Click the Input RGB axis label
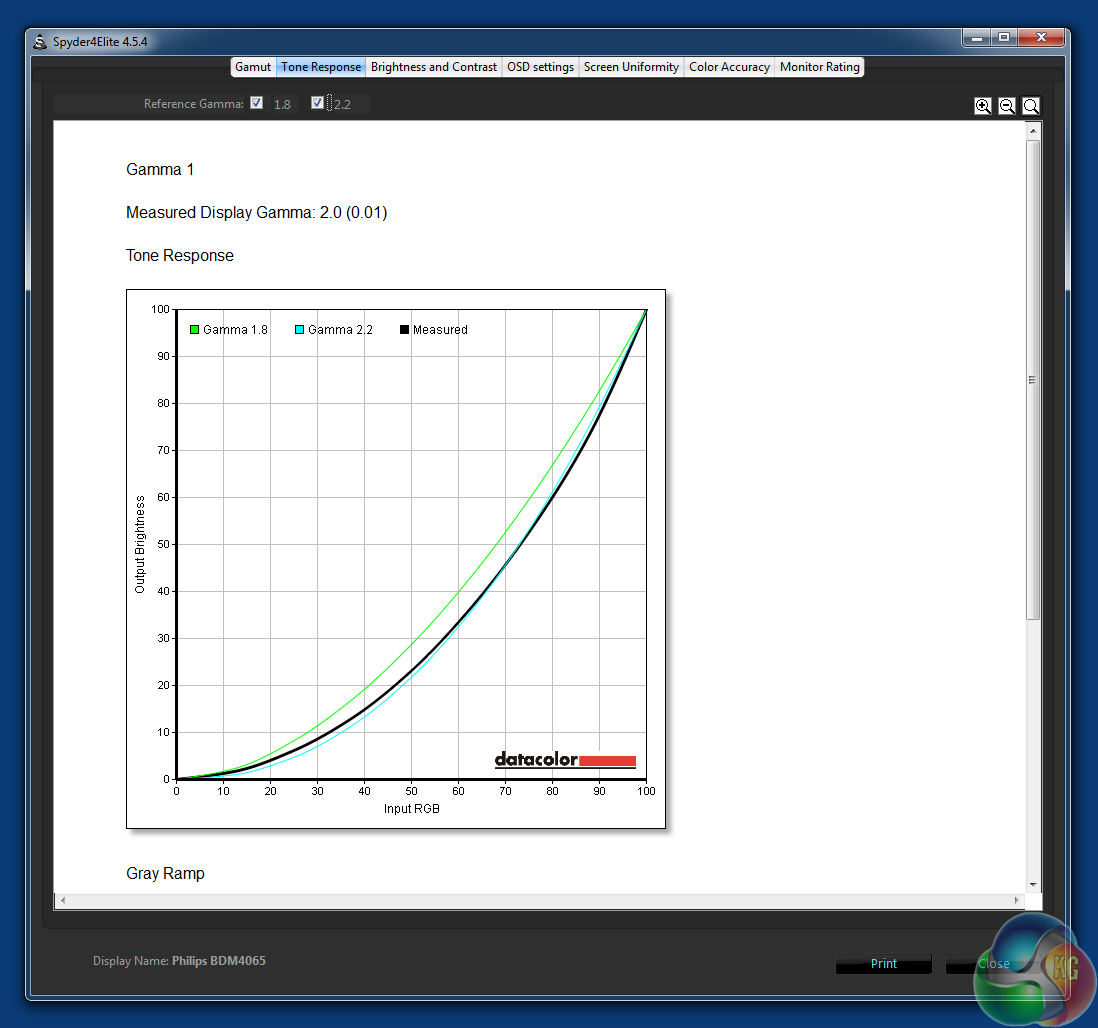The height and width of the screenshot is (1028, 1098). pos(412,809)
